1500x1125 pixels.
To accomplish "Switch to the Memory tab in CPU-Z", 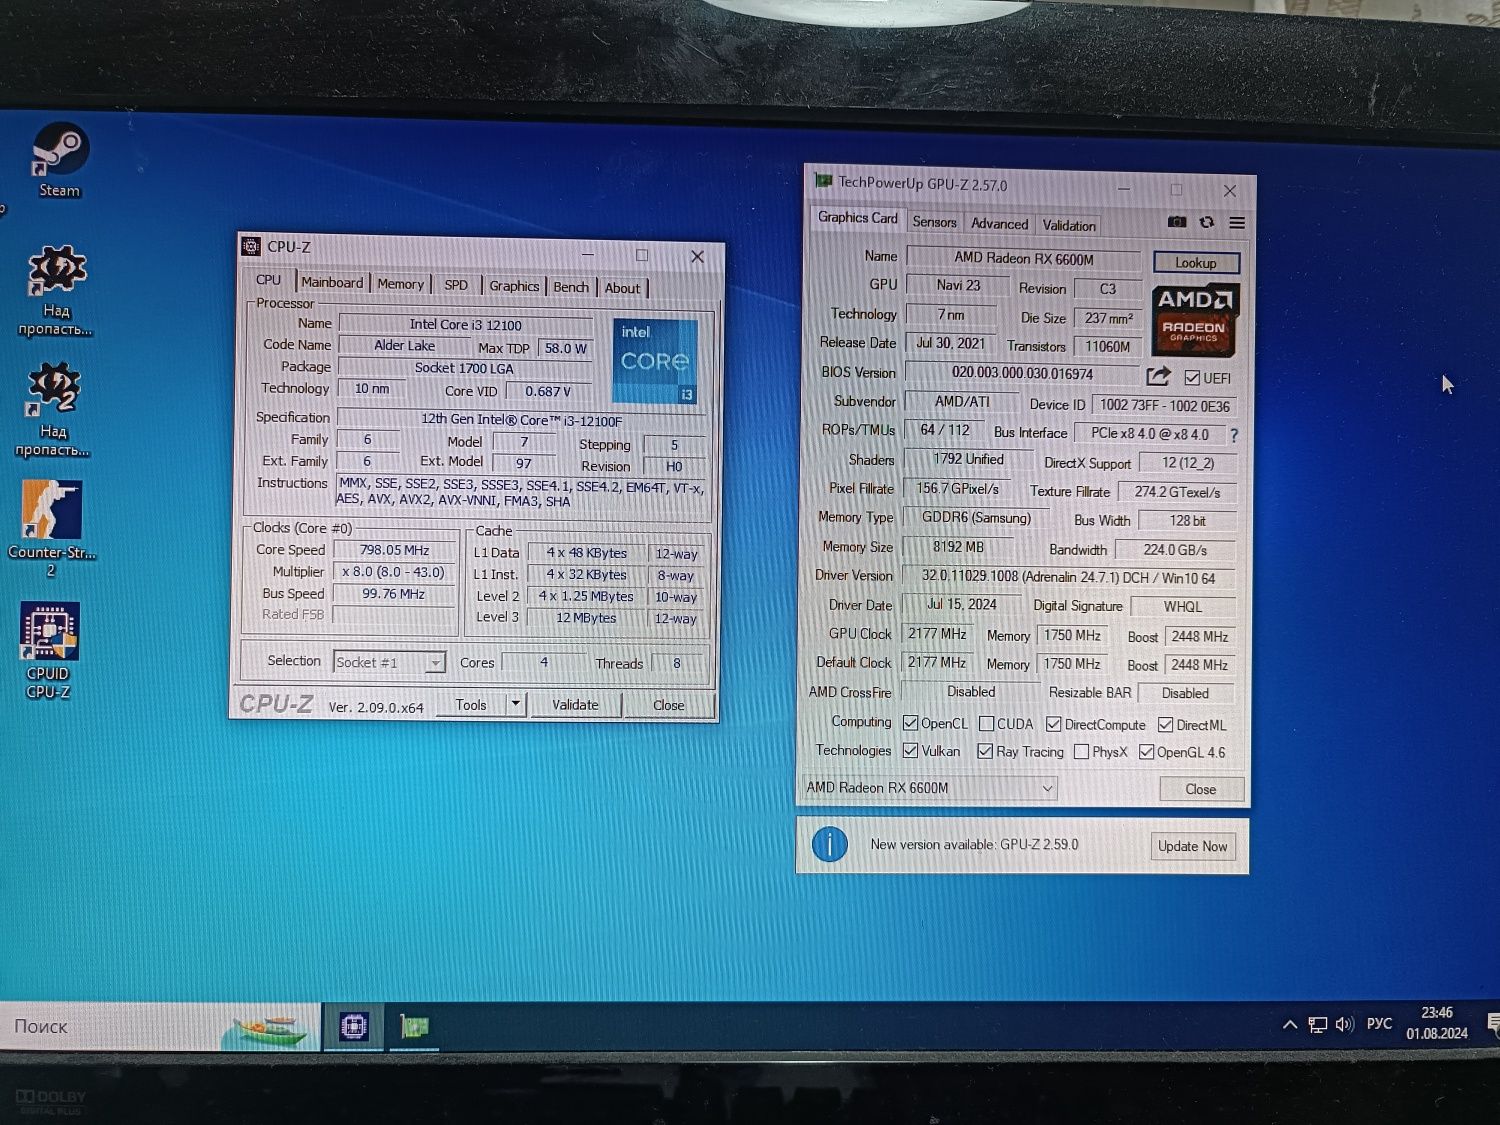I will tap(400, 284).
